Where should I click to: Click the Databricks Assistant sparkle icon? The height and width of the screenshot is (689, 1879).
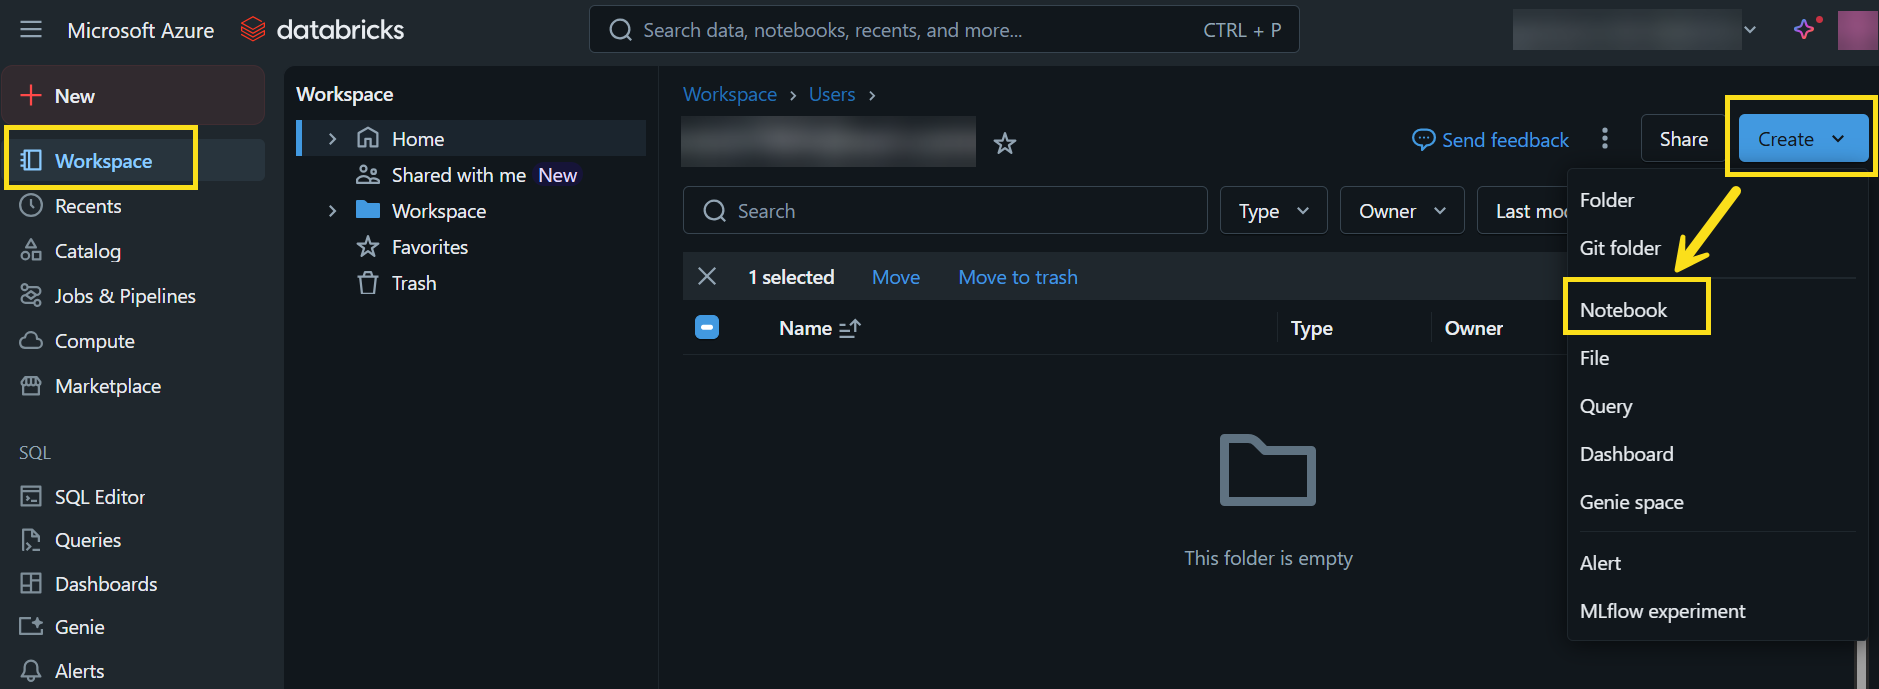coord(1805,29)
